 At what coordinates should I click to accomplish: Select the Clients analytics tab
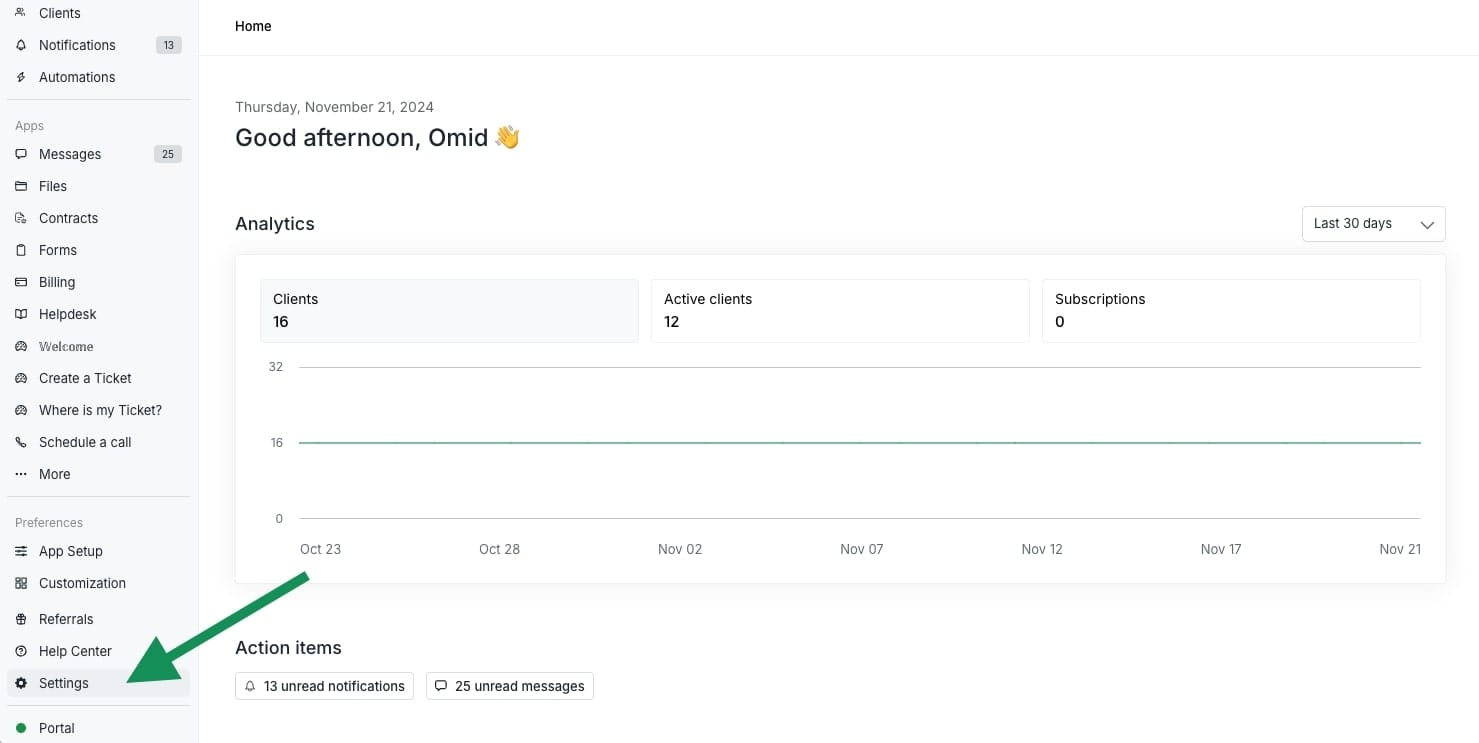[449, 311]
